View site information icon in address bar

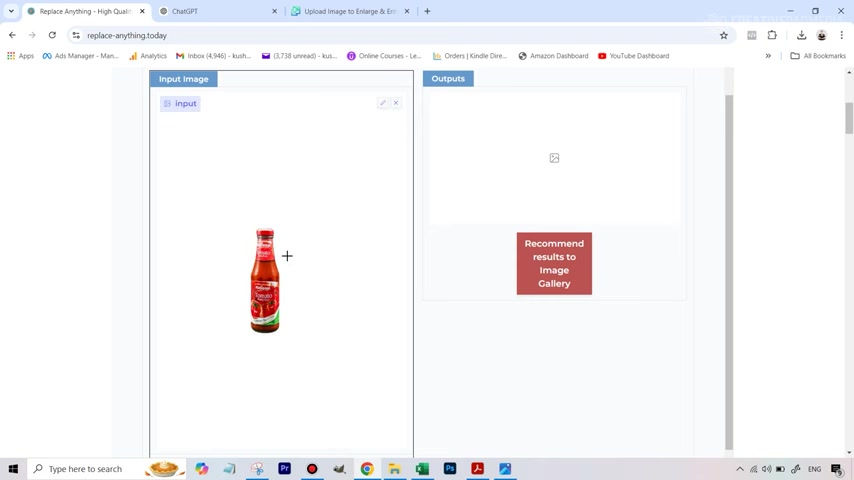[76, 35]
